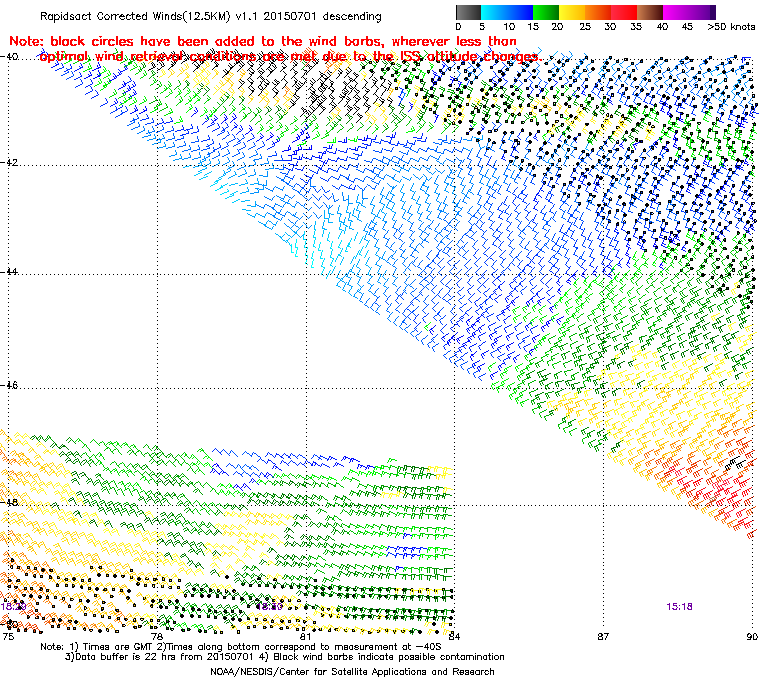
Task: Click the '90' longitude axis label
Action: 752,637
